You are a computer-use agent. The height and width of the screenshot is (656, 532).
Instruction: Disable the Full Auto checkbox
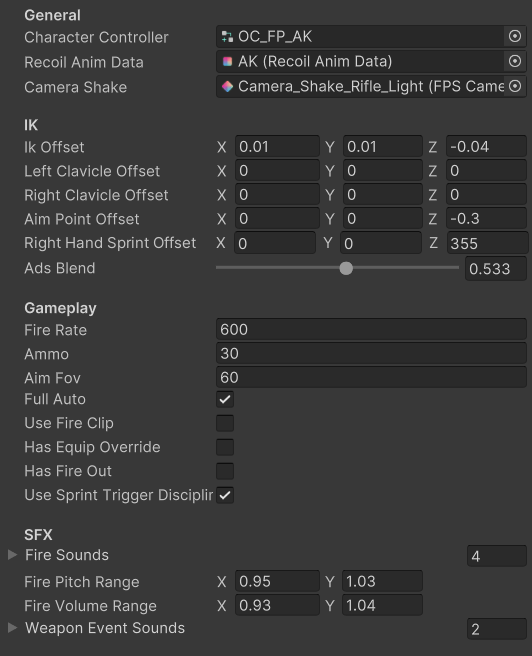[225, 399]
